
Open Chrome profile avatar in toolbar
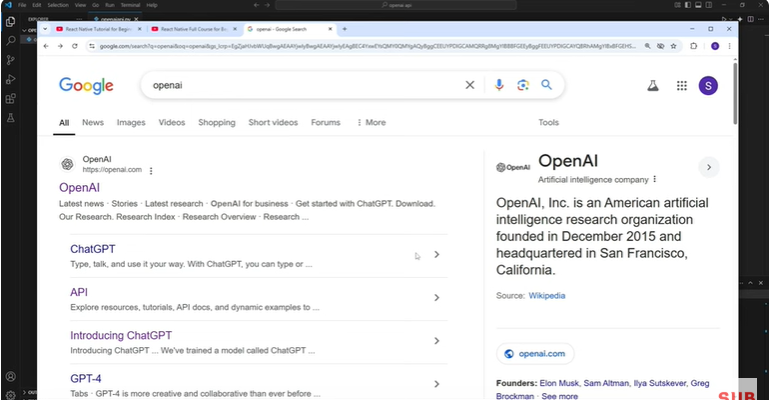click(715, 46)
